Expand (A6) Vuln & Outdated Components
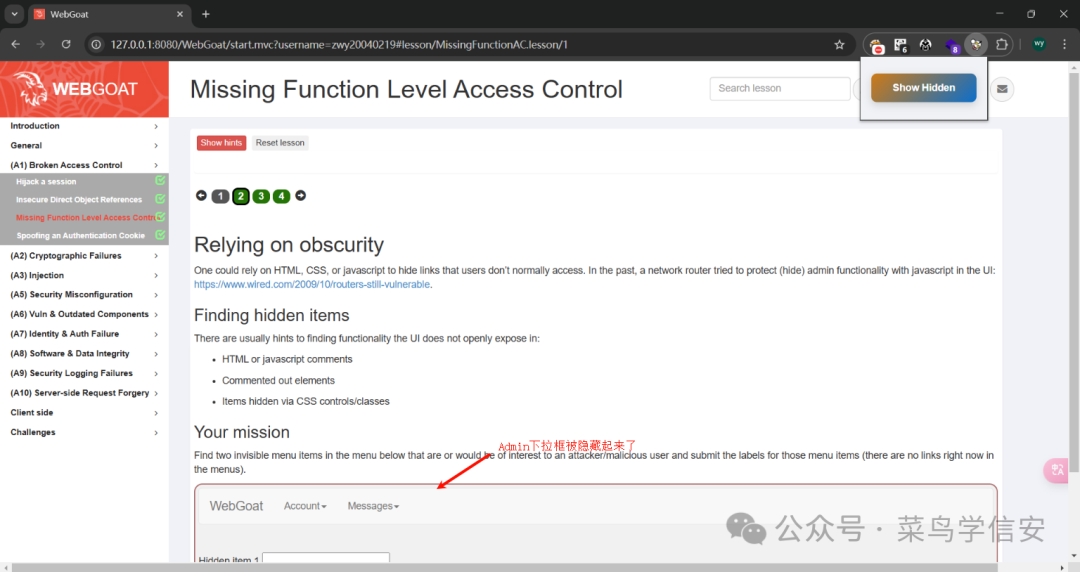Screen dimensions: 1080x572 (x=84, y=314)
